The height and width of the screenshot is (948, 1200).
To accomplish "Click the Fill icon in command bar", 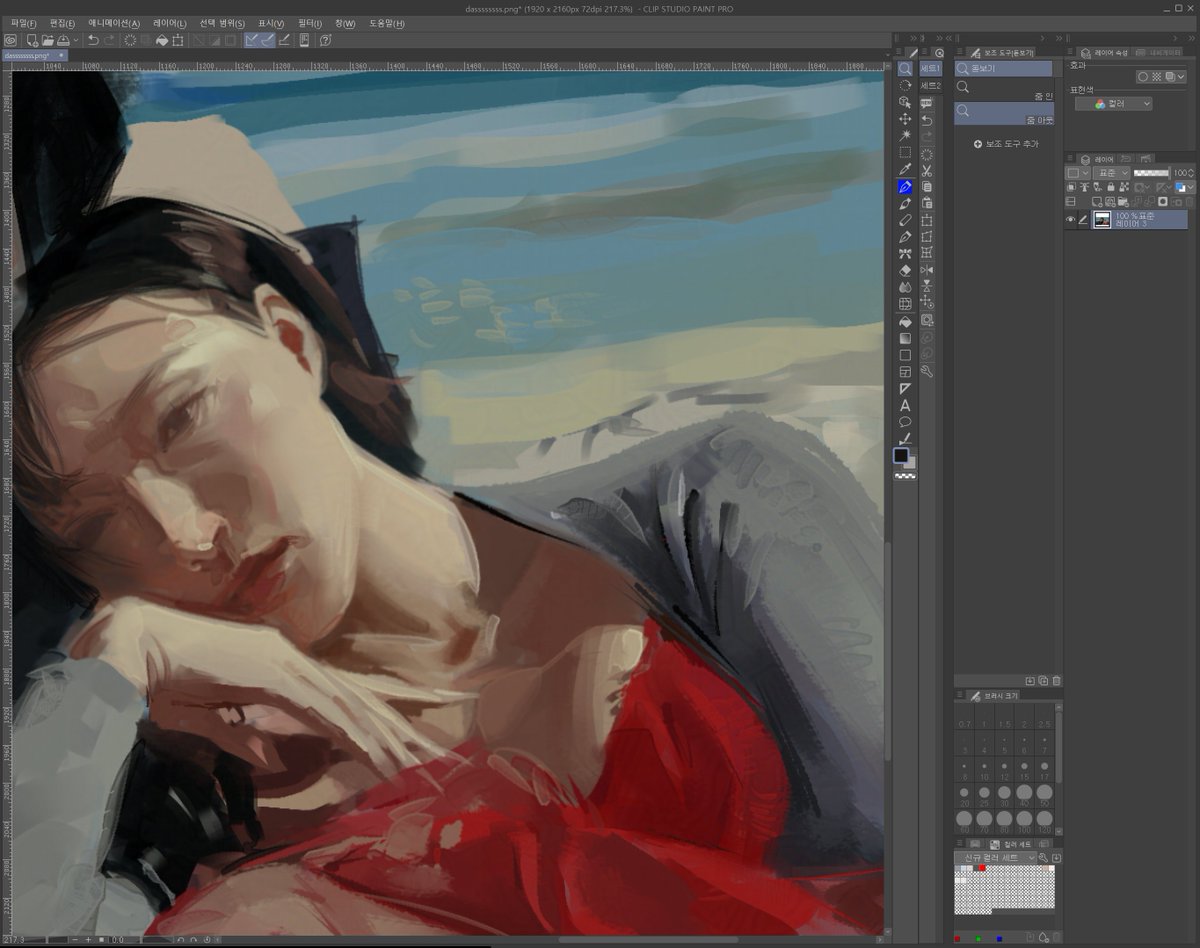I will (x=162, y=40).
